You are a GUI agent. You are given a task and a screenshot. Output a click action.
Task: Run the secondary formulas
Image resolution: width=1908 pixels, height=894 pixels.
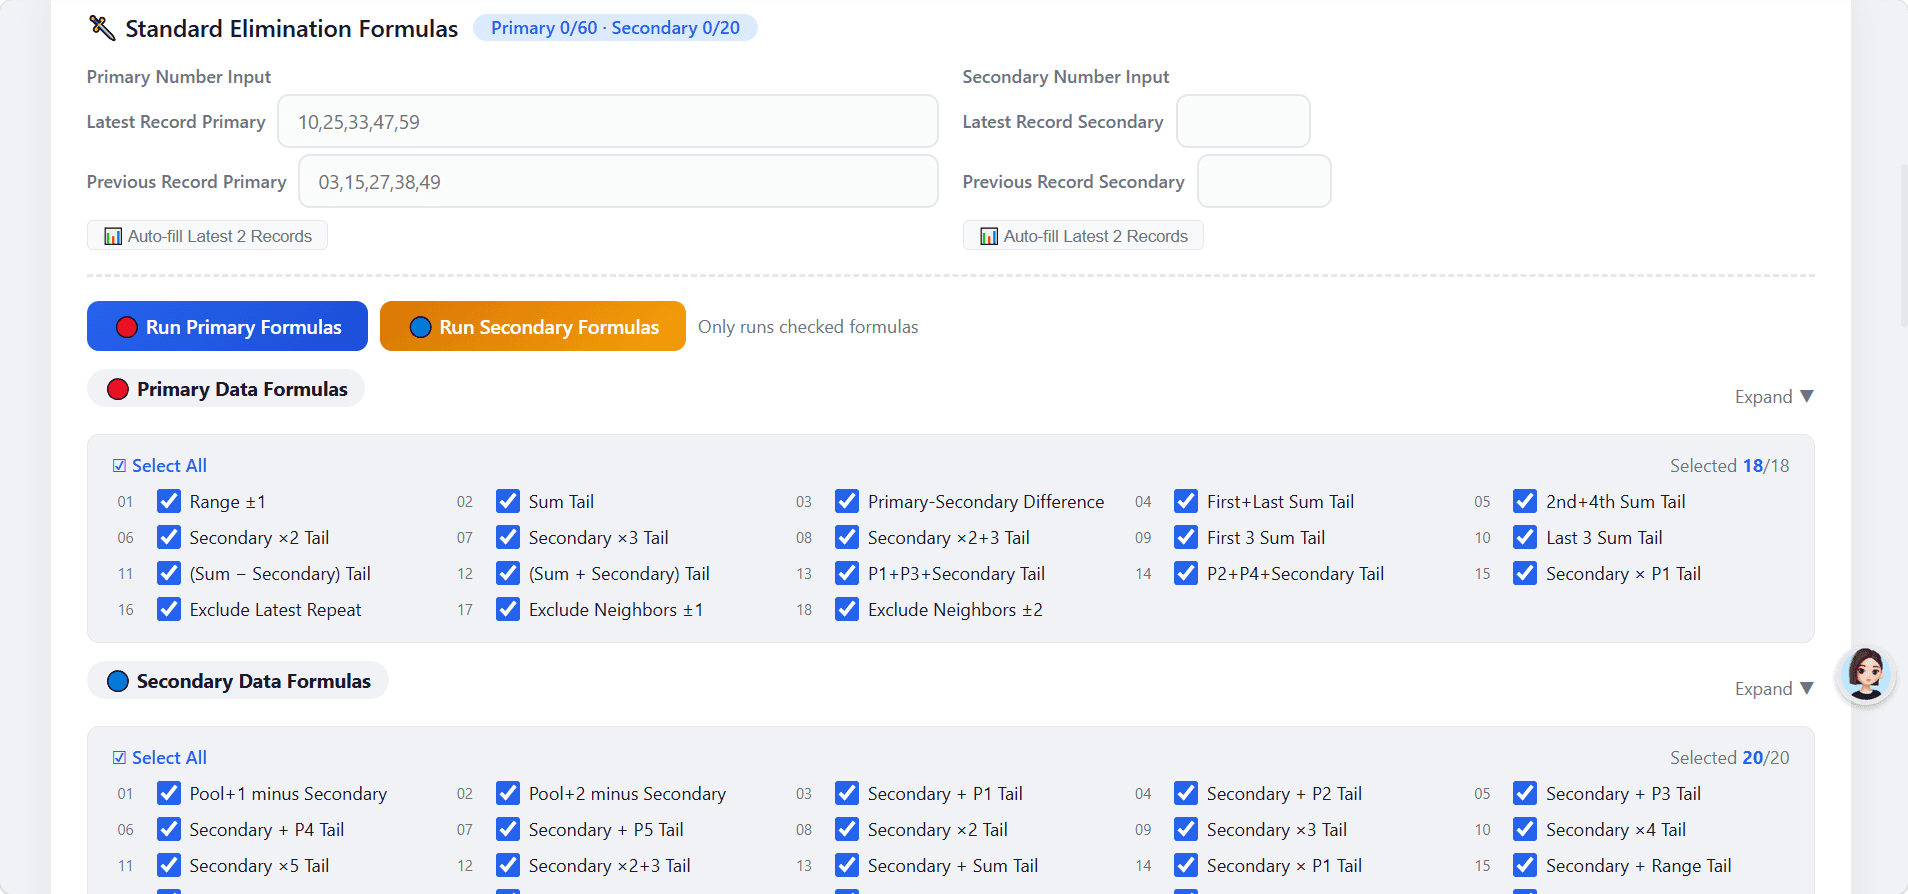pos(533,326)
